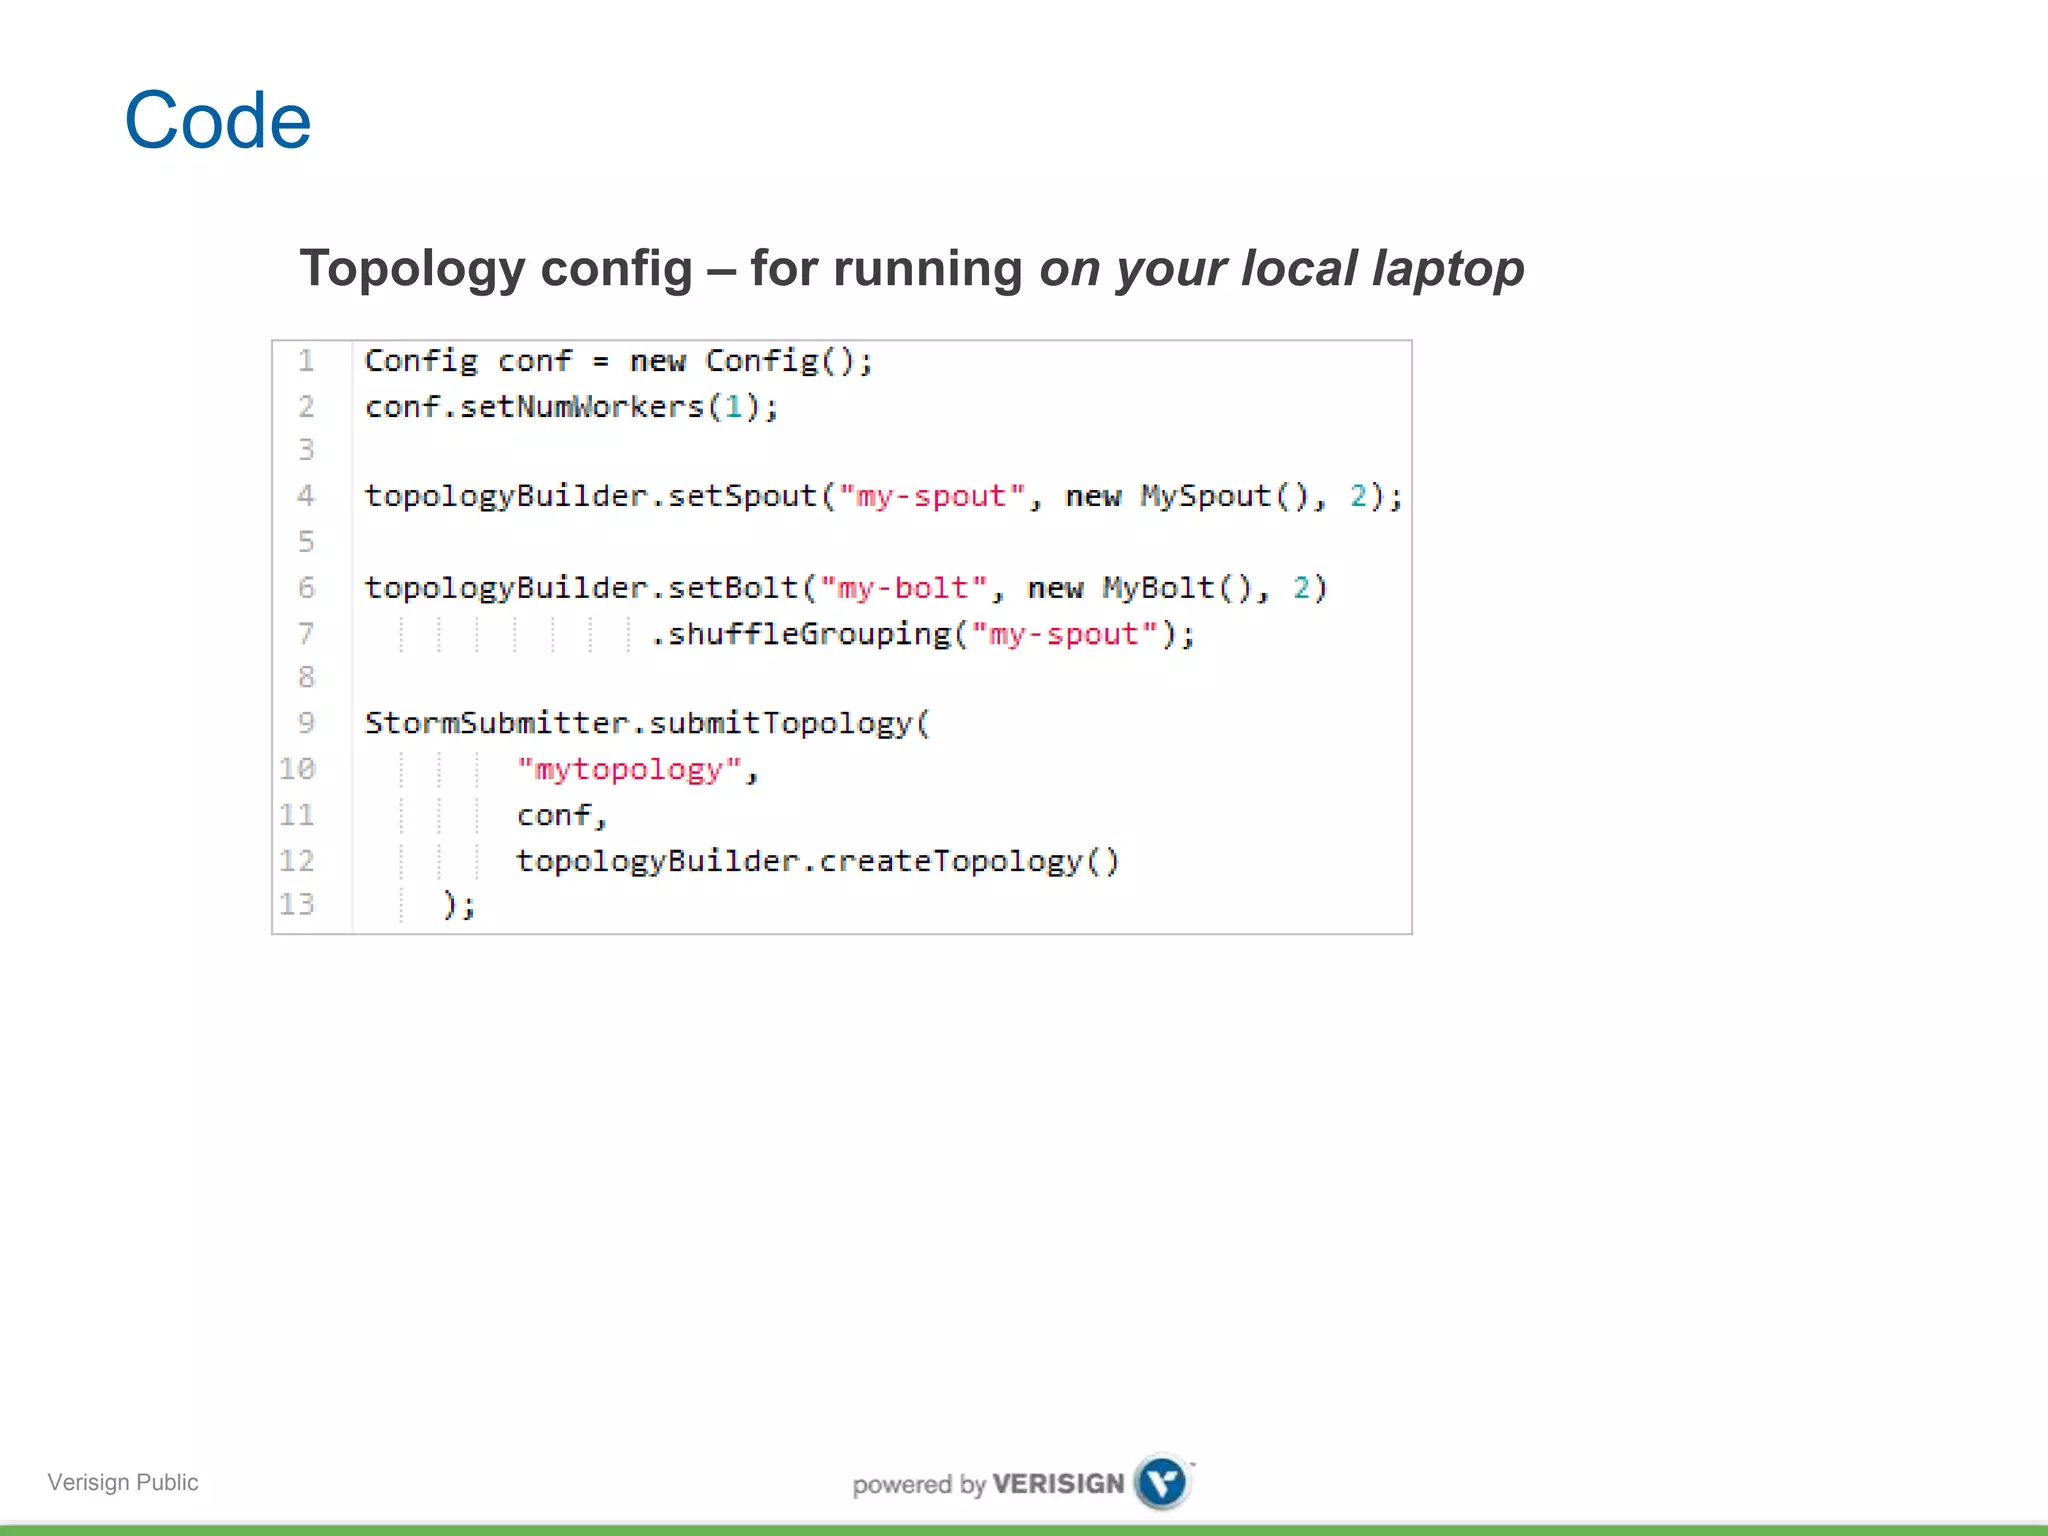Click the "Topology config" heading text
The height and width of the screenshot is (1536, 2048).
496,269
